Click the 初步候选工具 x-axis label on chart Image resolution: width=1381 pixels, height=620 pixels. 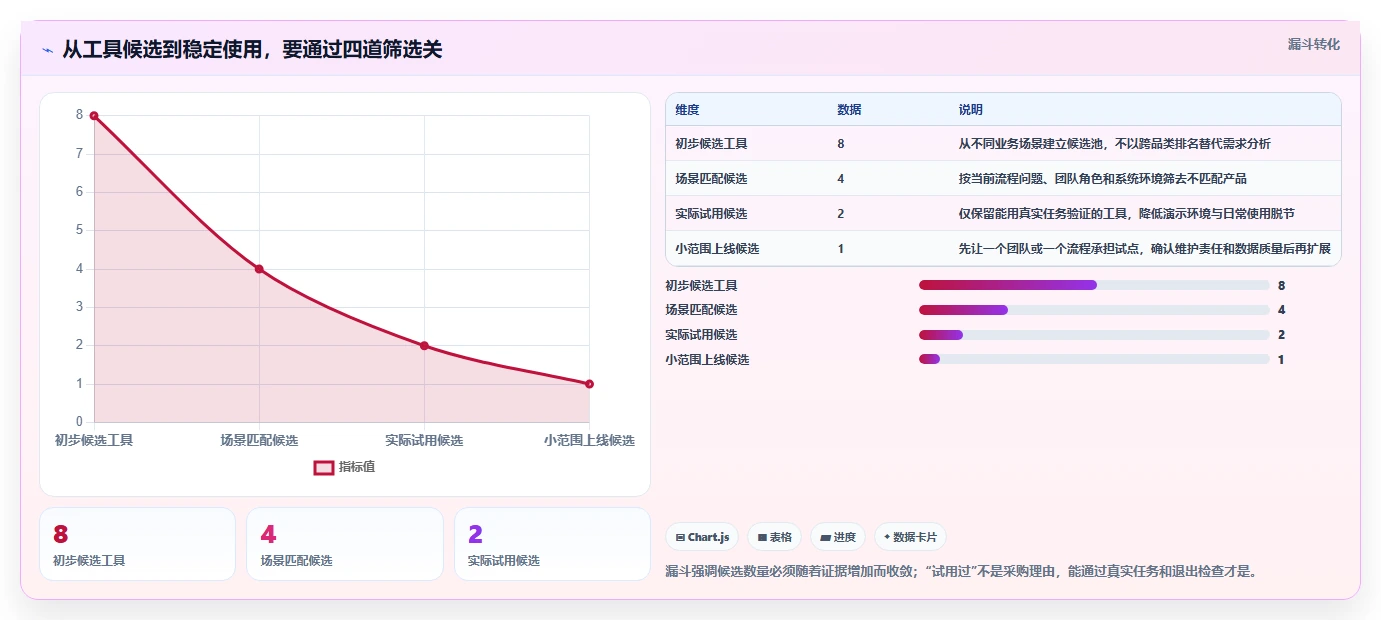pos(94,440)
